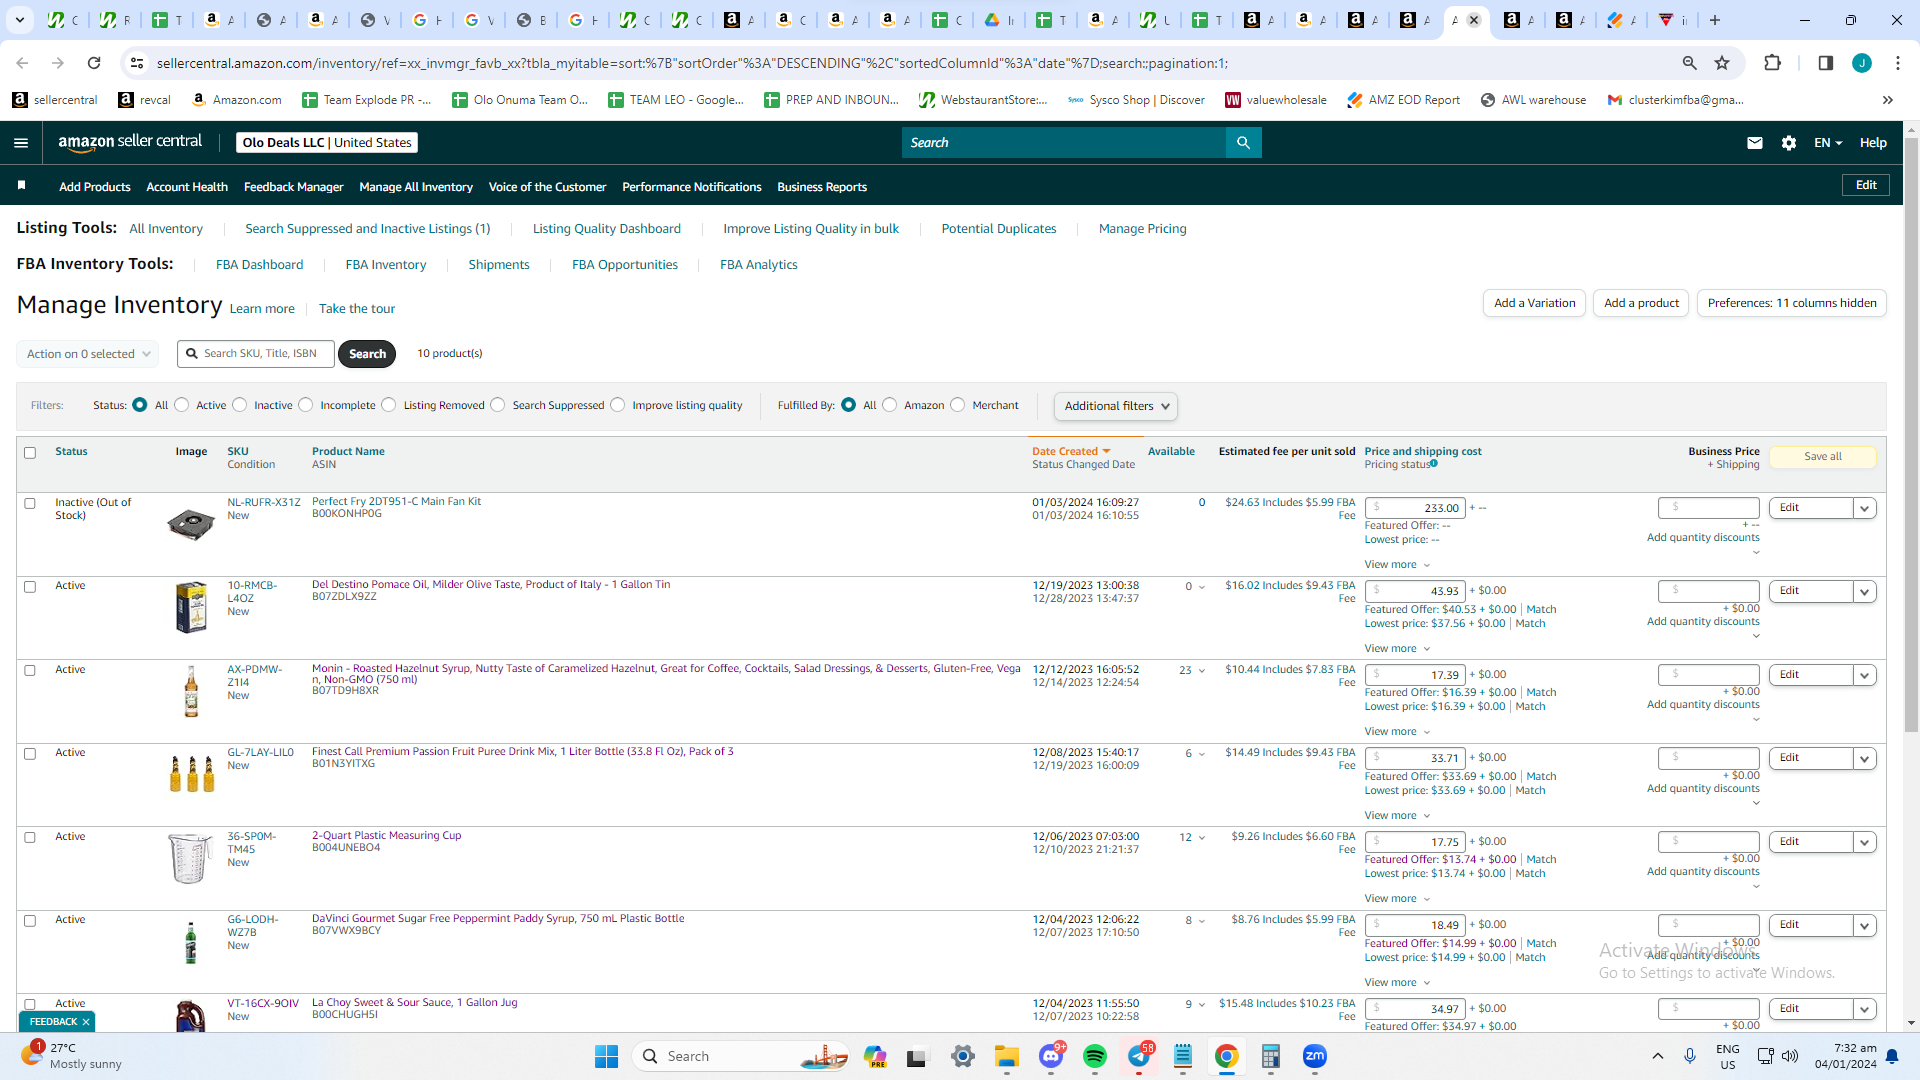The height and width of the screenshot is (1080, 1920).
Task: Click the search magnifier button in header
Action: [x=1243, y=143]
